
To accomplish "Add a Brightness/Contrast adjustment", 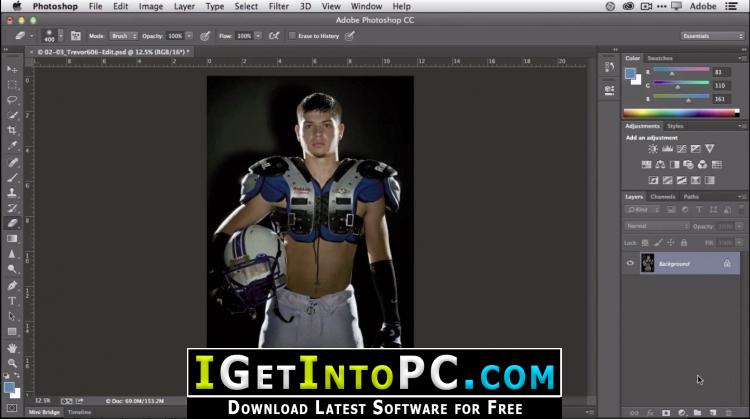I will 653,149.
